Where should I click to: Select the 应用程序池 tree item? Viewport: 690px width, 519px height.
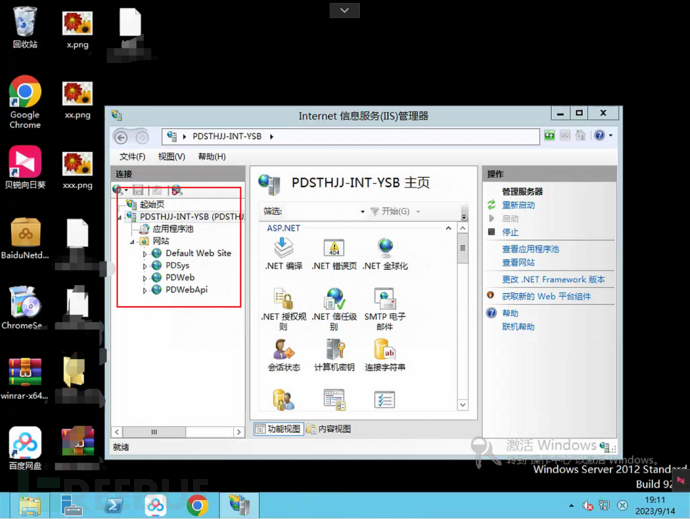coord(173,229)
